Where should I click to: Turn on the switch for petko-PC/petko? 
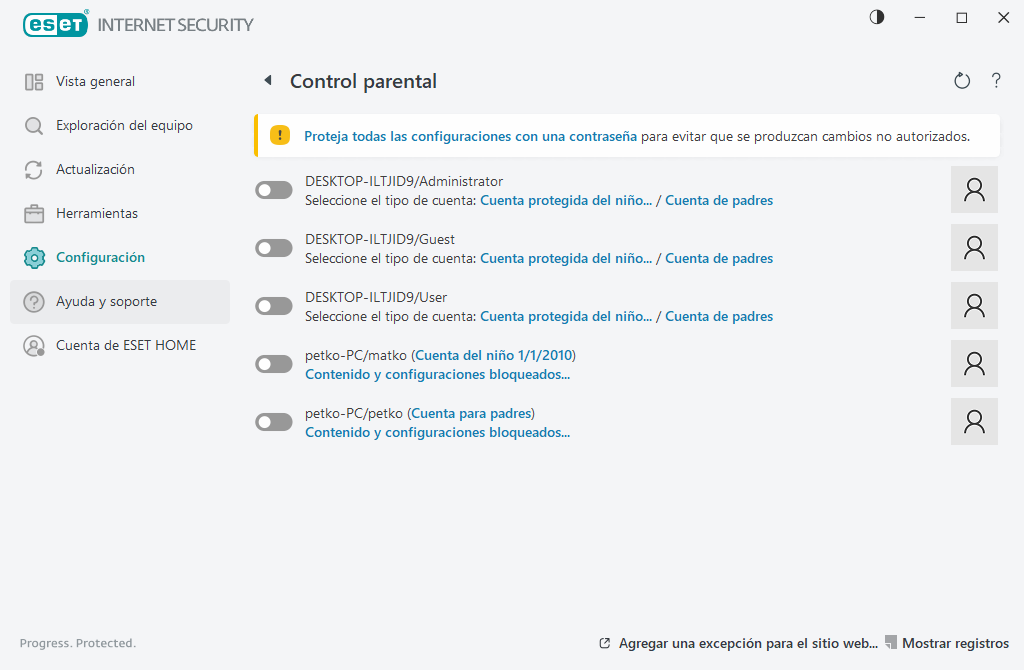(274, 422)
